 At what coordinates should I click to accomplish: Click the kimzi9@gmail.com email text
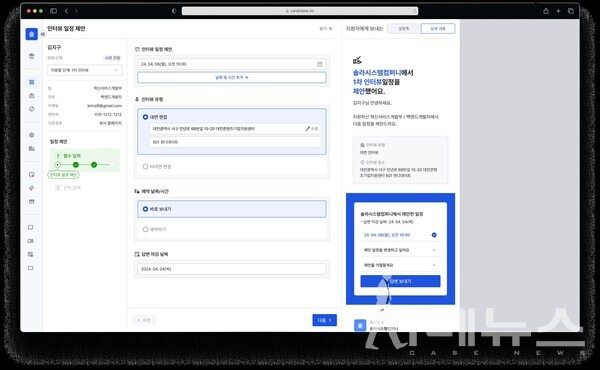pyautogui.click(x=104, y=106)
